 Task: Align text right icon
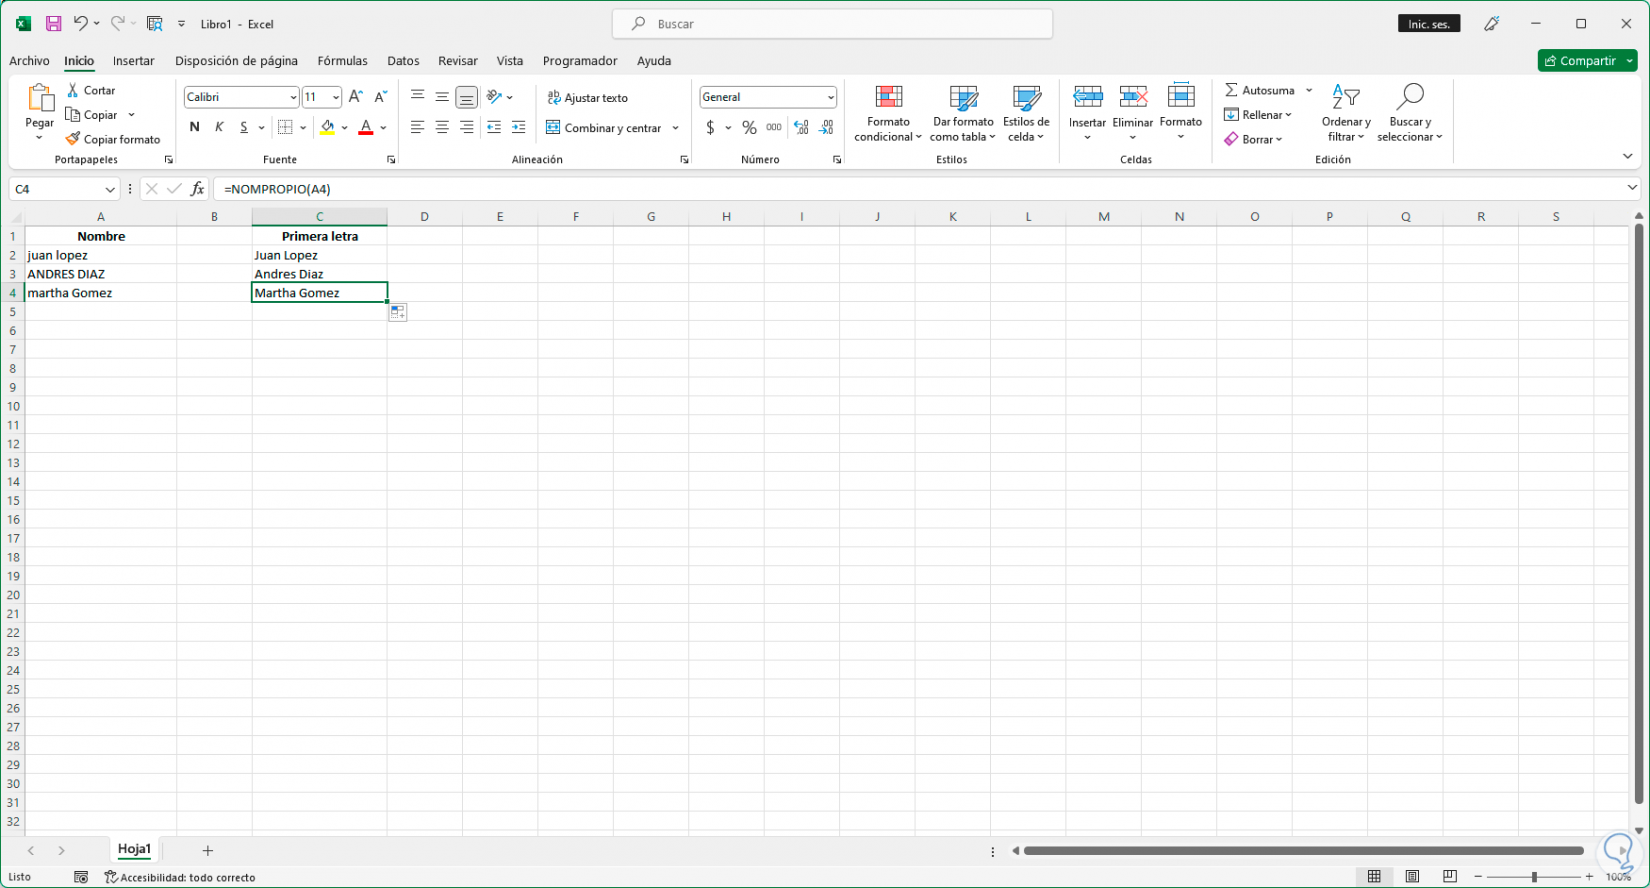tap(467, 127)
